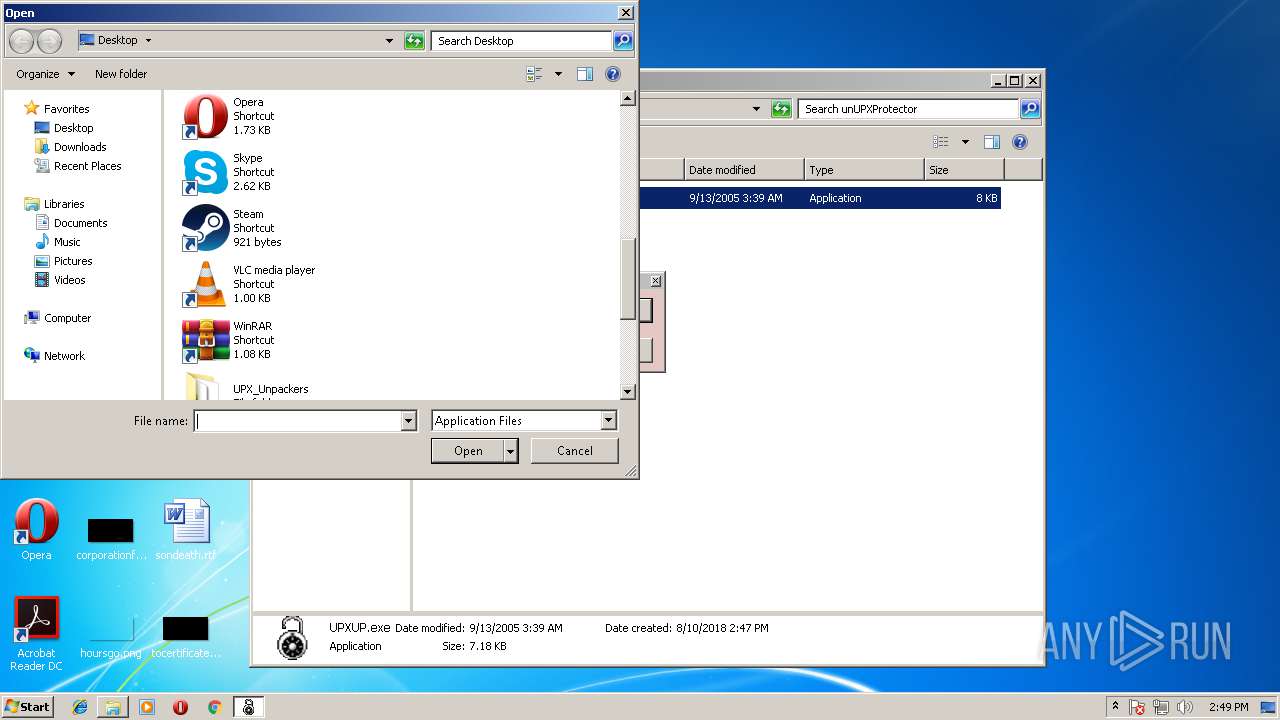The height and width of the screenshot is (720, 1280).
Task: Change view with the Open dialog views icon
Action: [x=534, y=74]
